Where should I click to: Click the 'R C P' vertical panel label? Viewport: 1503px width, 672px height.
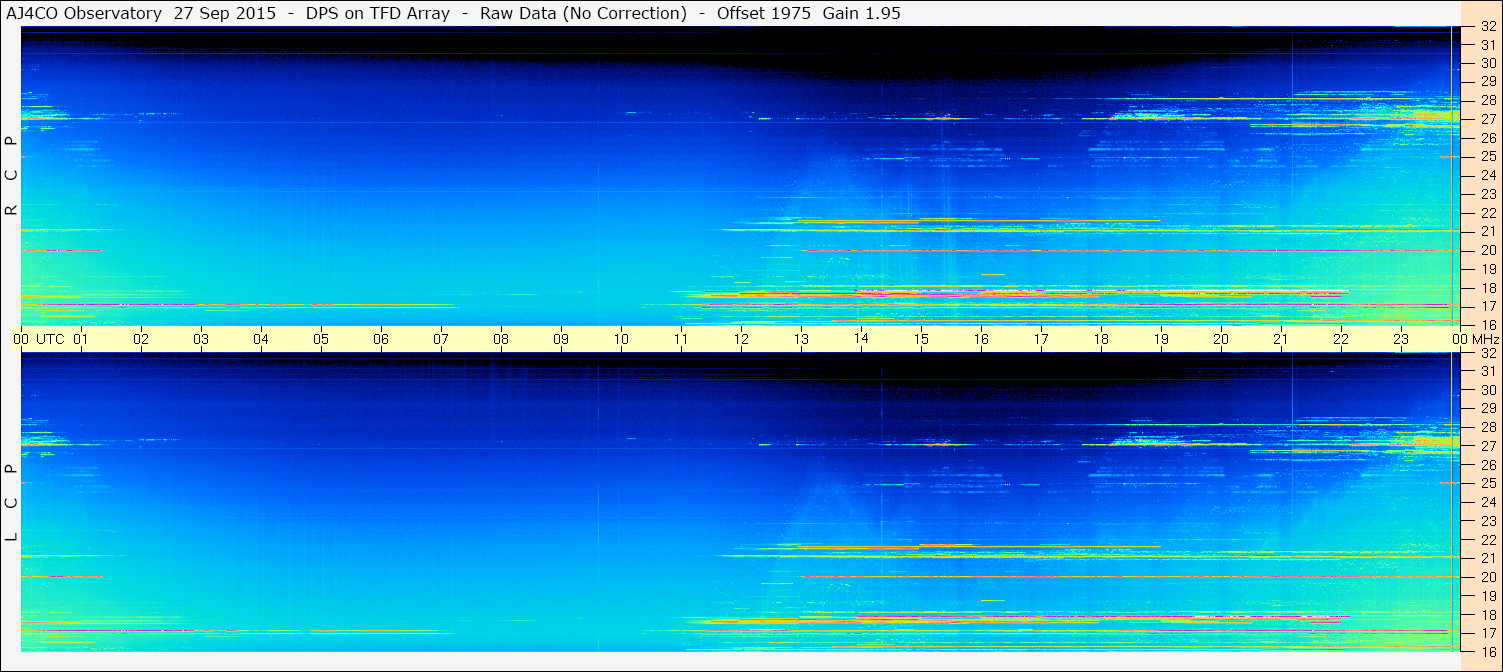click(11, 176)
